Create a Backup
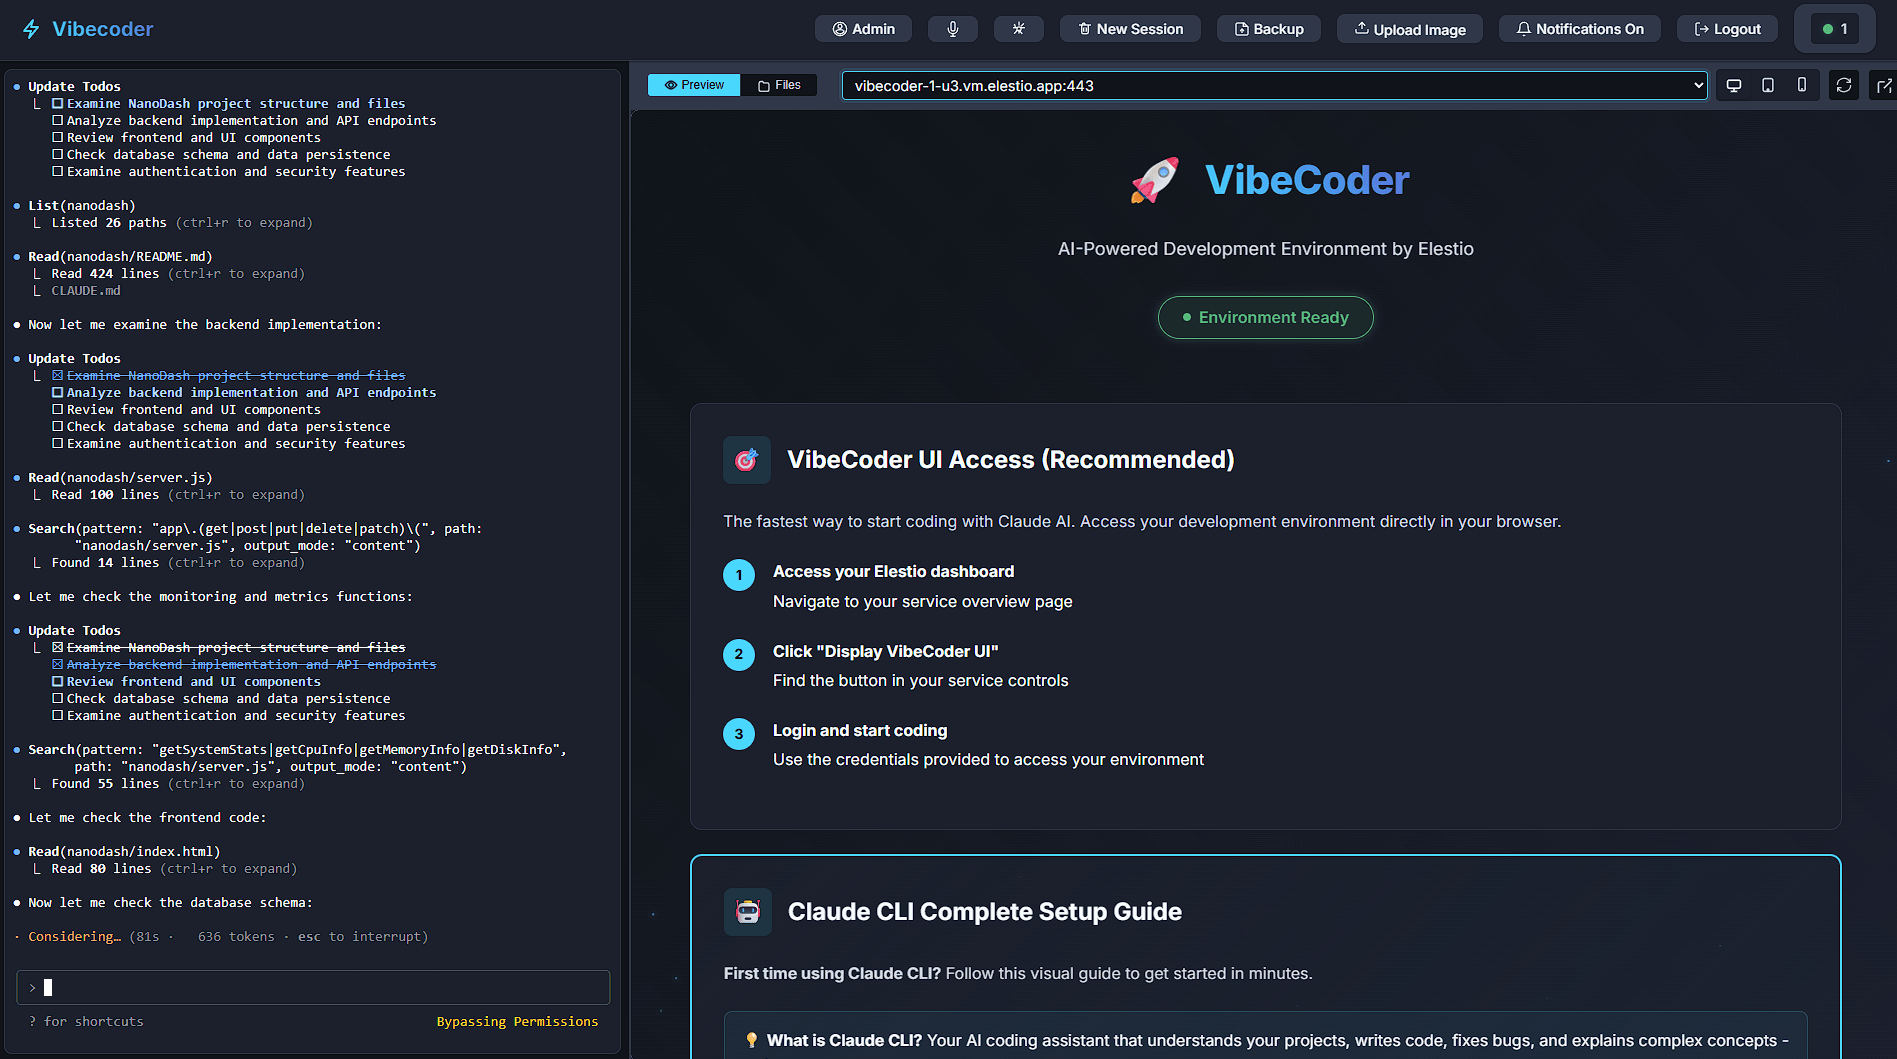This screenshot has width=1897, height=1059. pyautogui.click(x=1268, y=28)
